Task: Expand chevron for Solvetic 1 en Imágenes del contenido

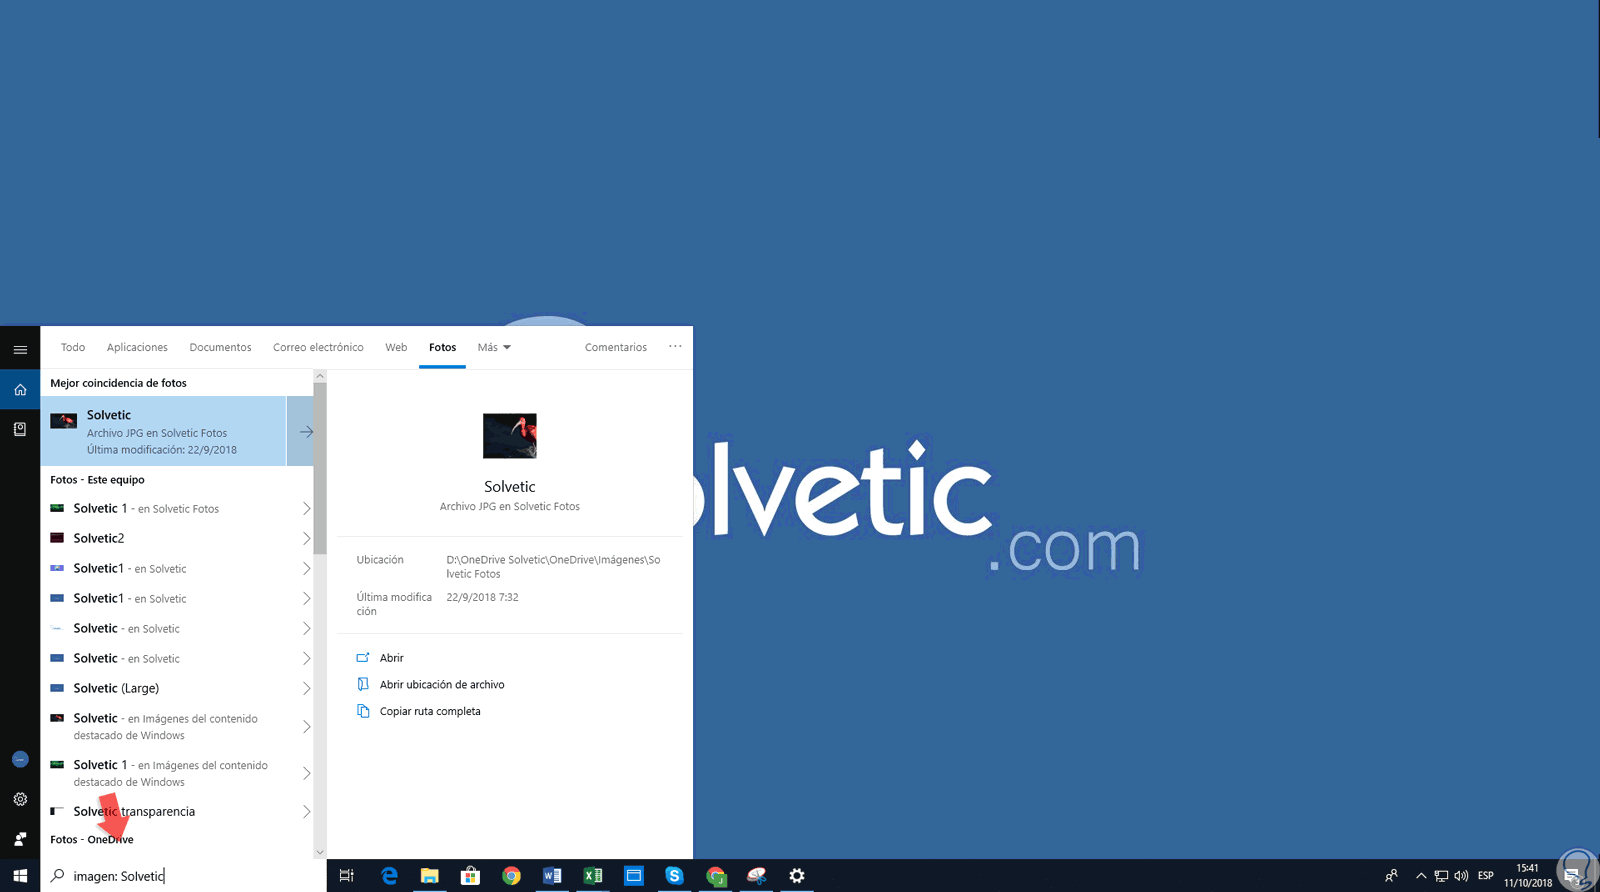Action: point(306,774)
